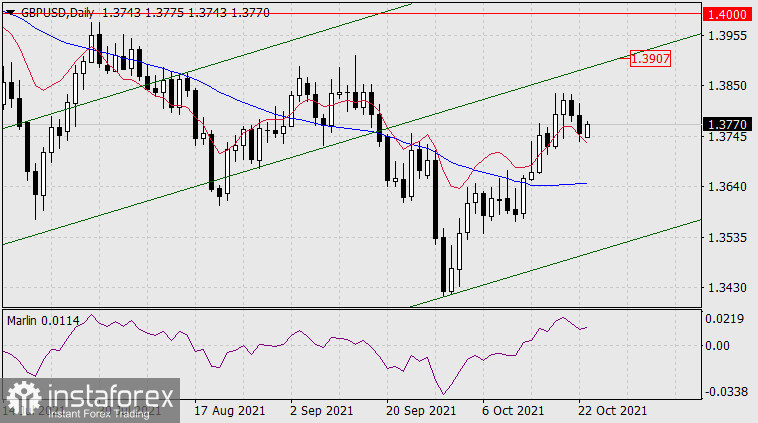The height and width of the screenshot is (423, 758).
Task: Click the last white candlestick on the chart
Action: coord(587,131)
